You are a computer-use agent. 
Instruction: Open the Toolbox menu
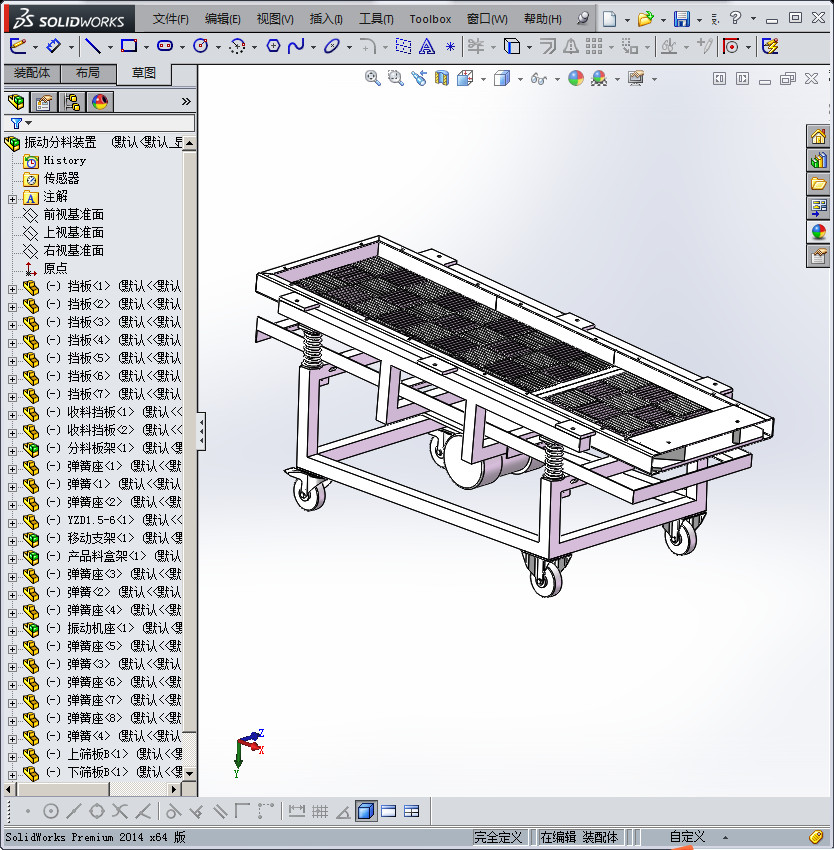tap(430, 19)
